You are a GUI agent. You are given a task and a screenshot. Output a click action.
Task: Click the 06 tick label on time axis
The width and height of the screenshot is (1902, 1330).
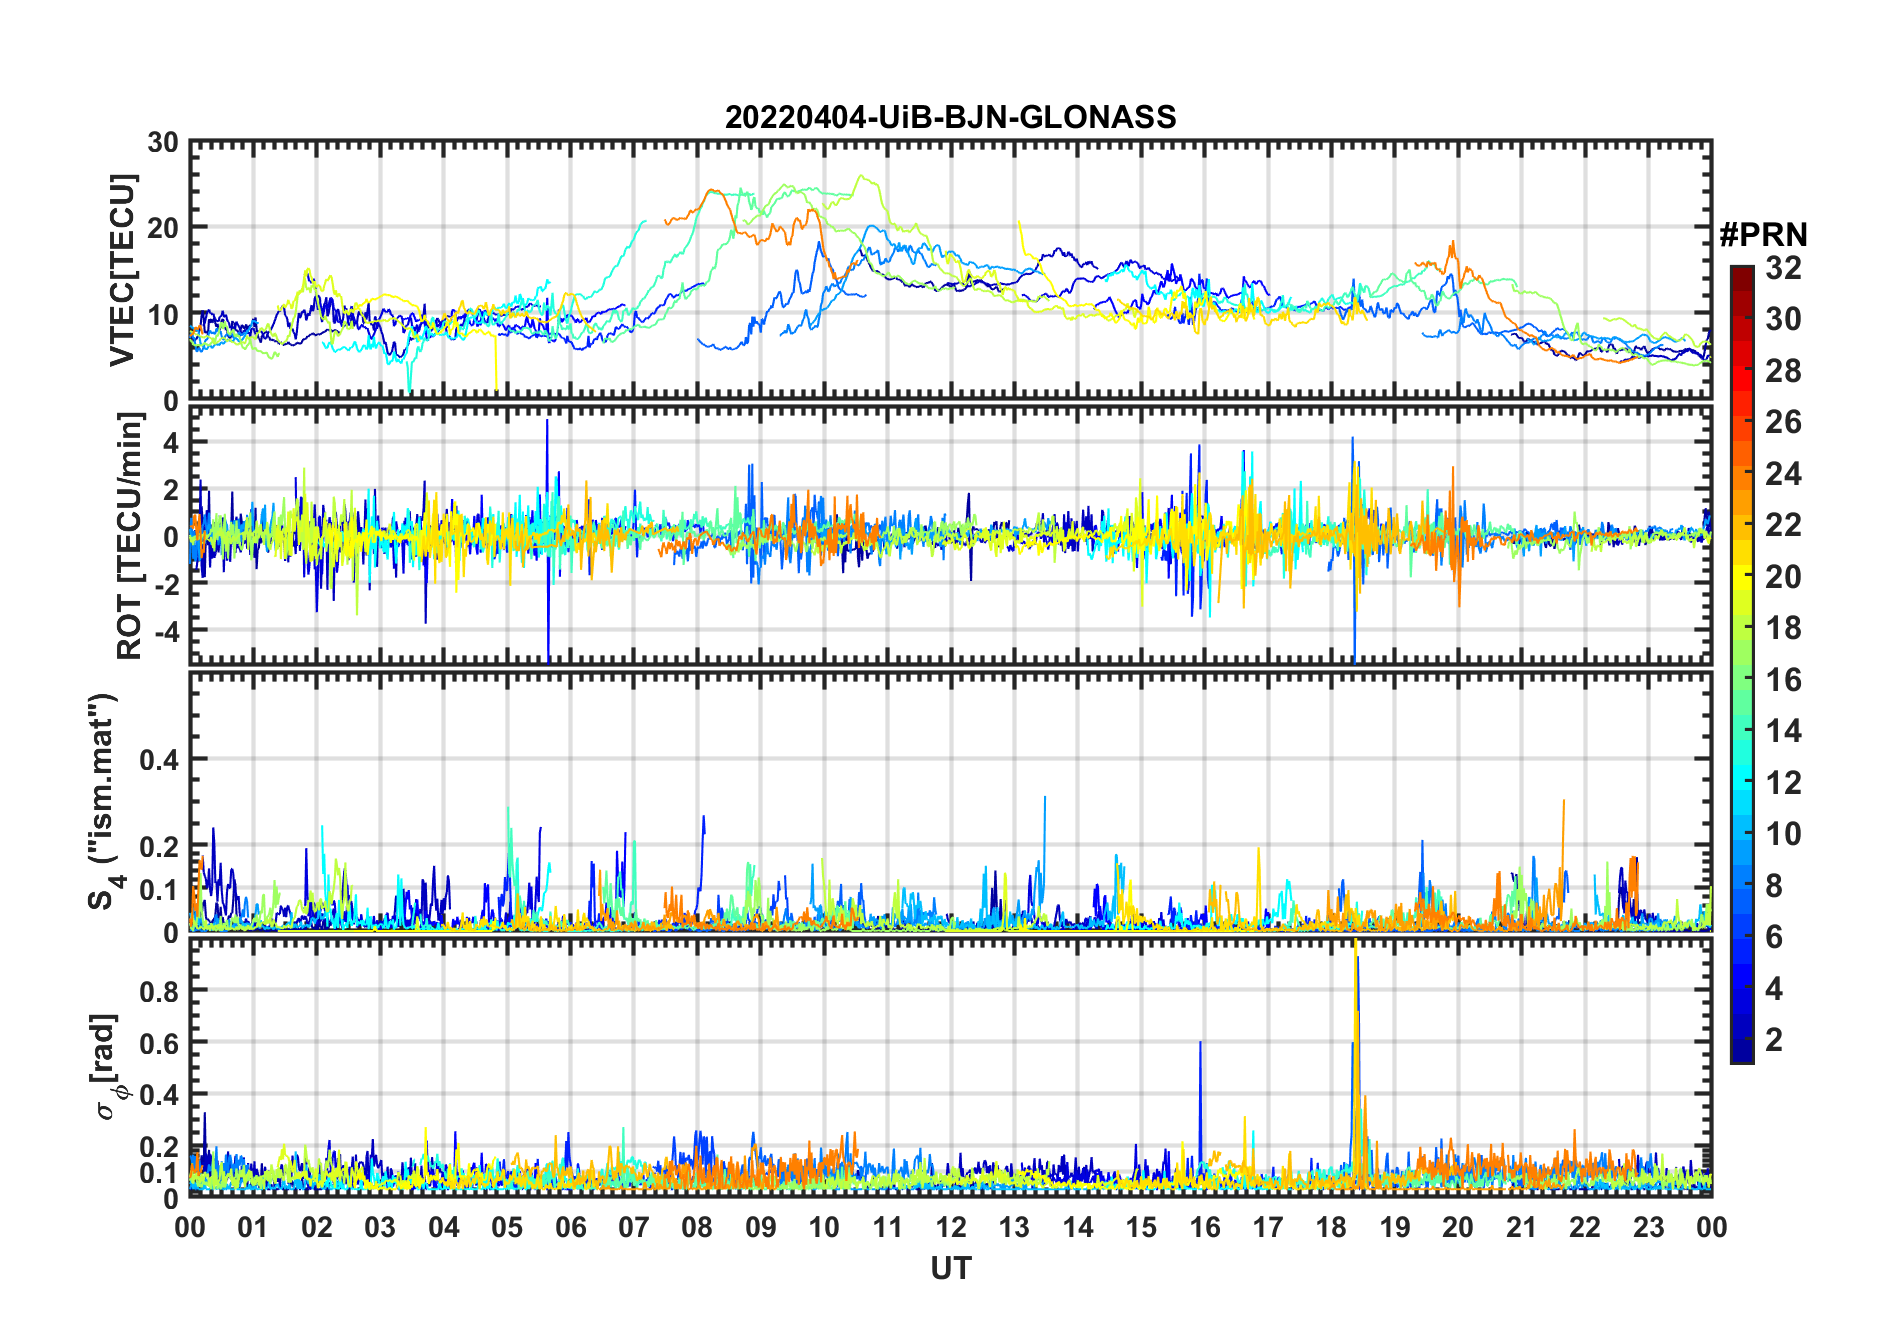point(570,1227)
